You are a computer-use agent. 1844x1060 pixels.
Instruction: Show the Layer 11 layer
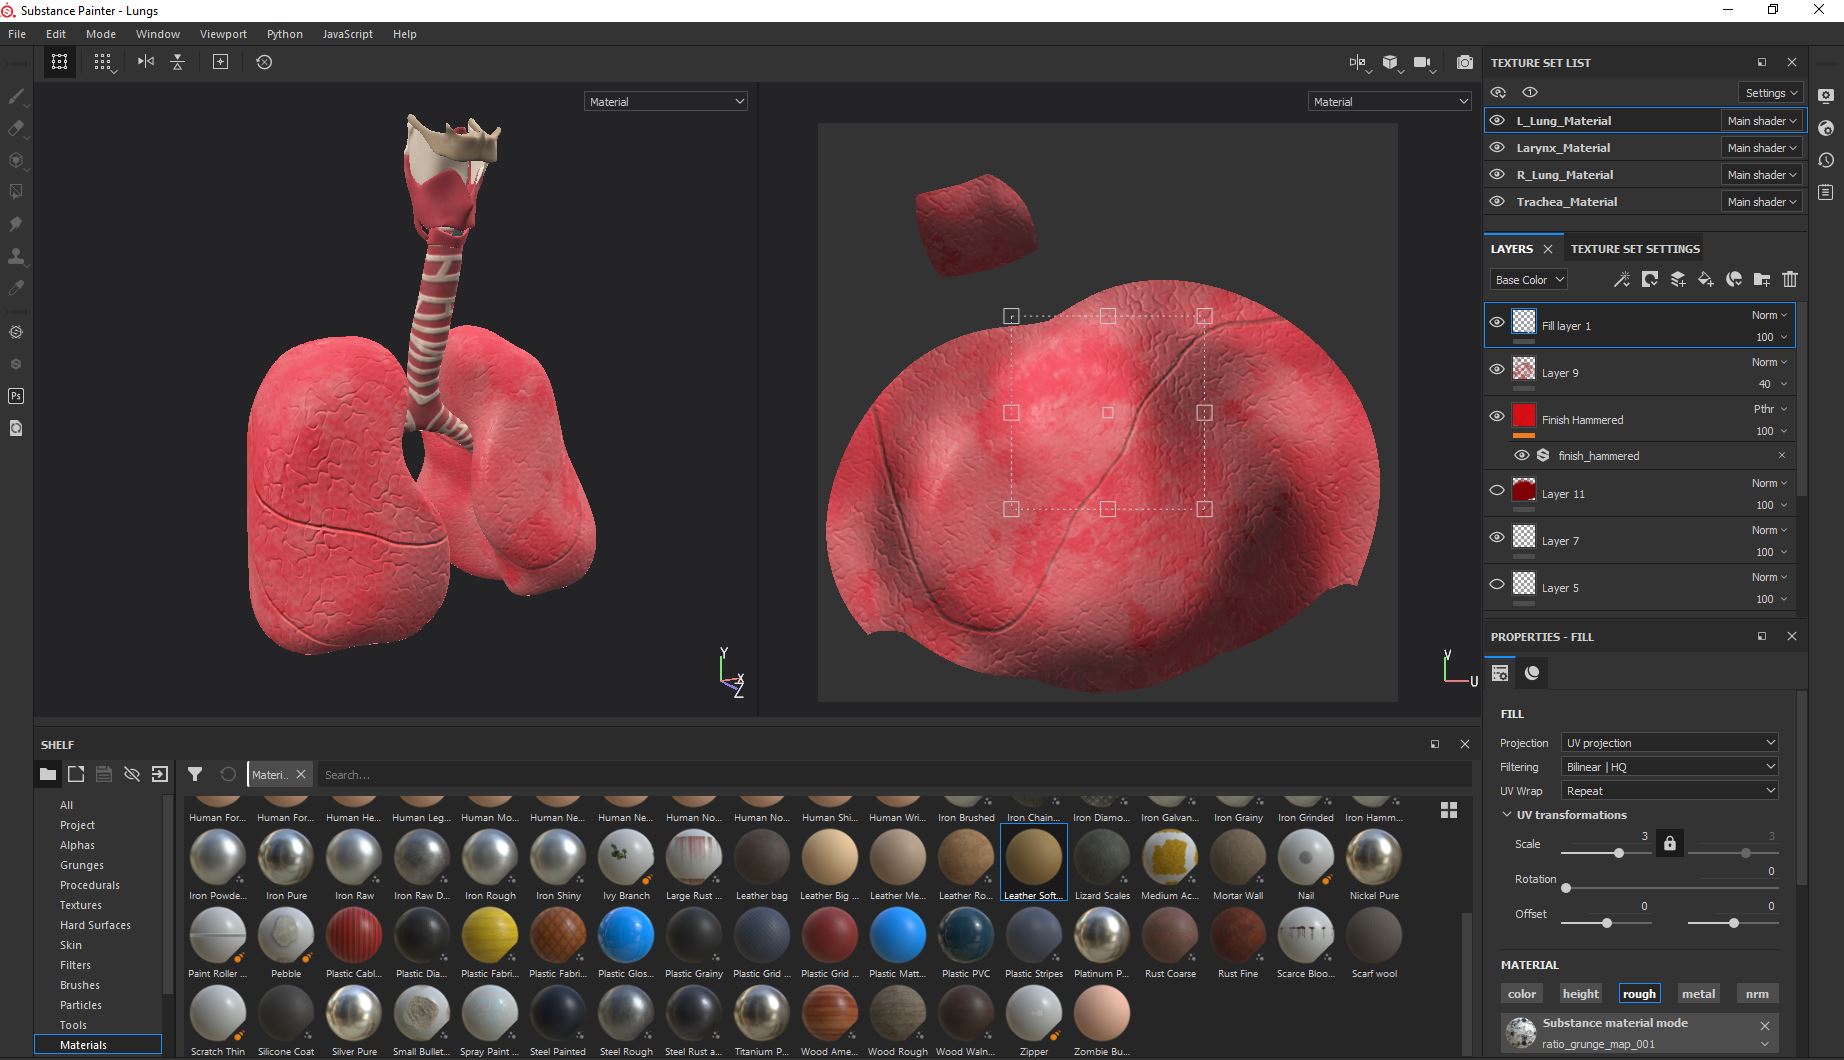[x=1497, y=490]
